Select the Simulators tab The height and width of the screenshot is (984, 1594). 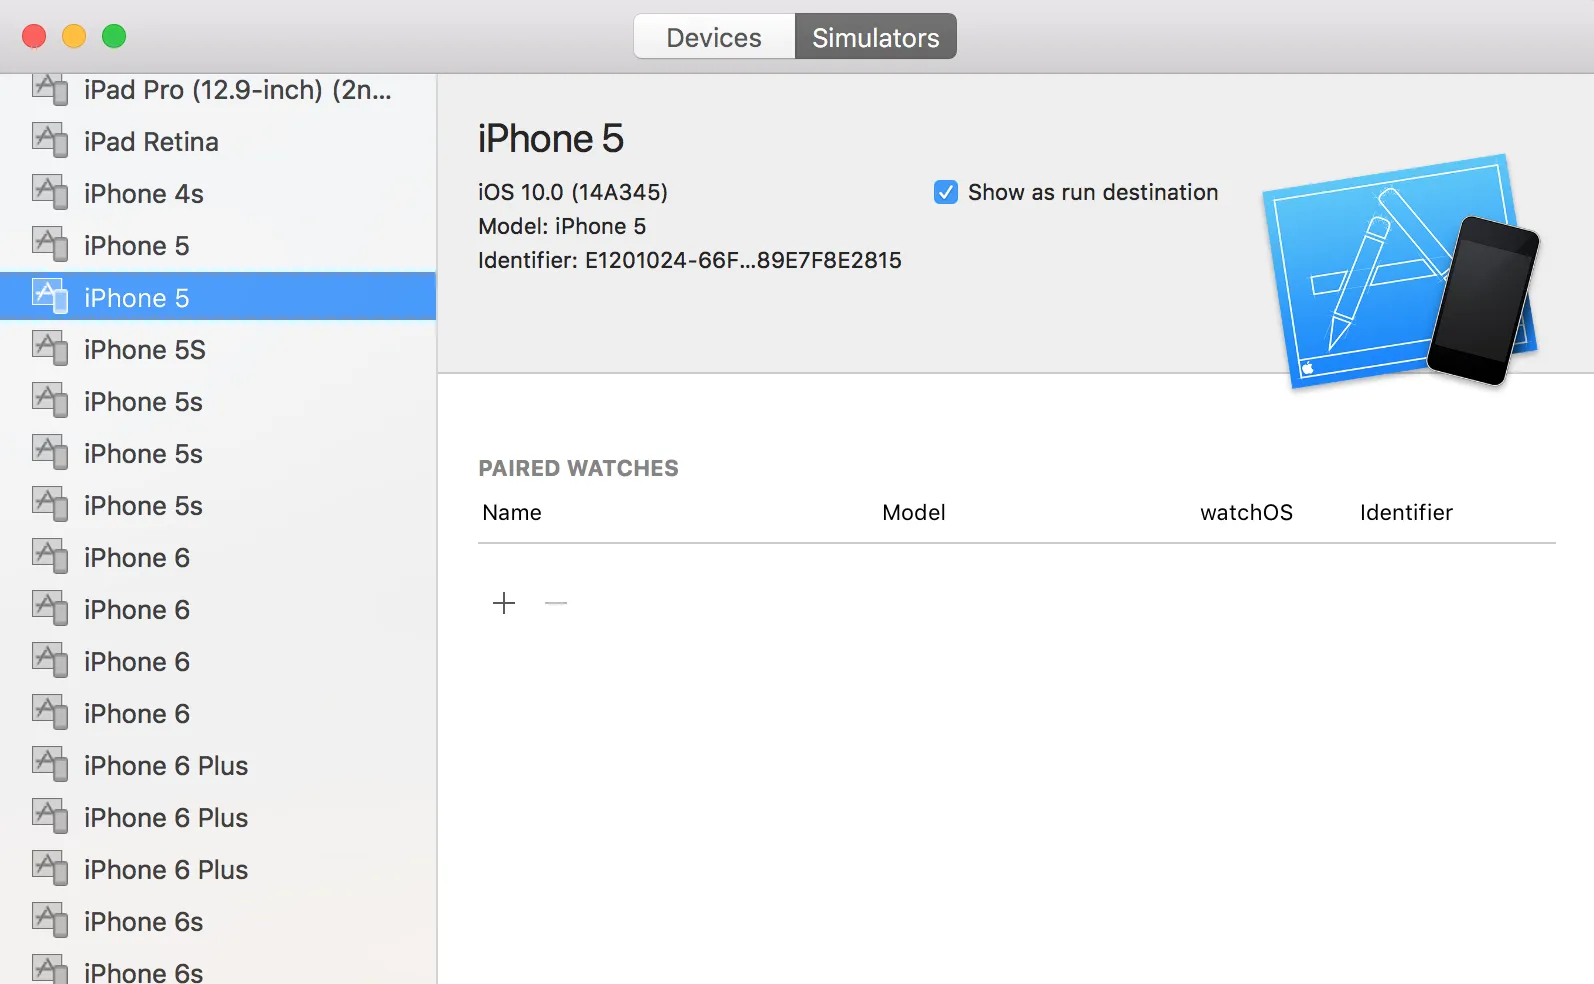876,37
